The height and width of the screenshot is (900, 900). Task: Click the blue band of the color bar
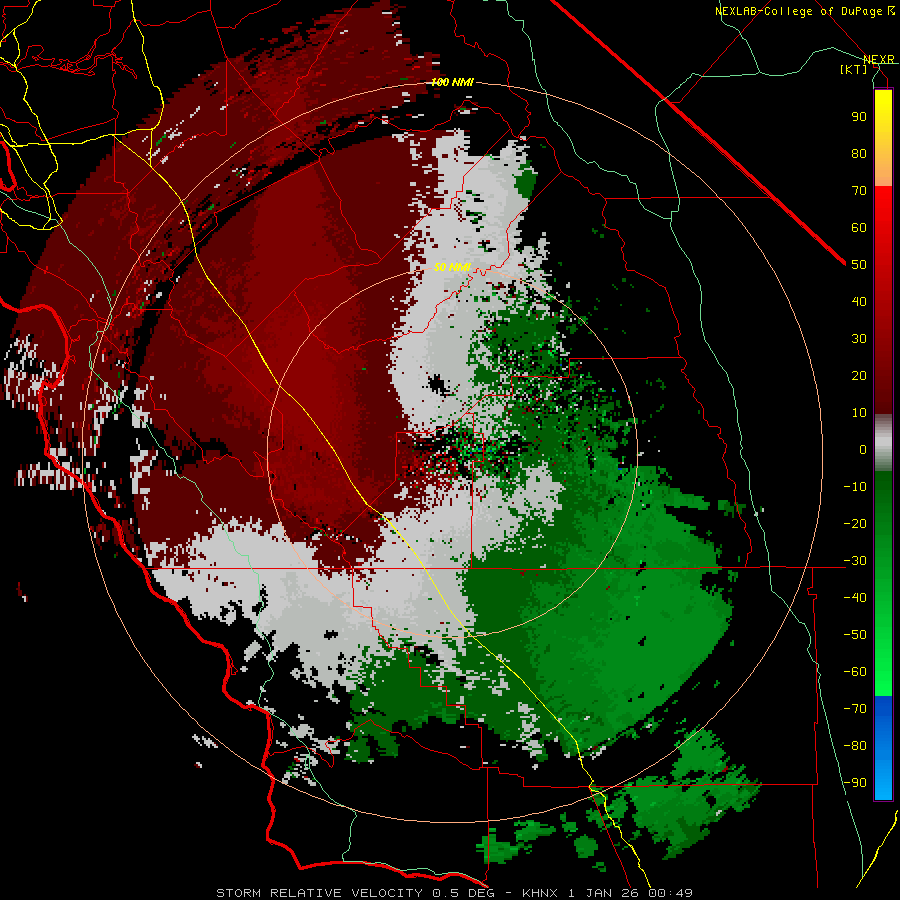(x=883, y=748)
